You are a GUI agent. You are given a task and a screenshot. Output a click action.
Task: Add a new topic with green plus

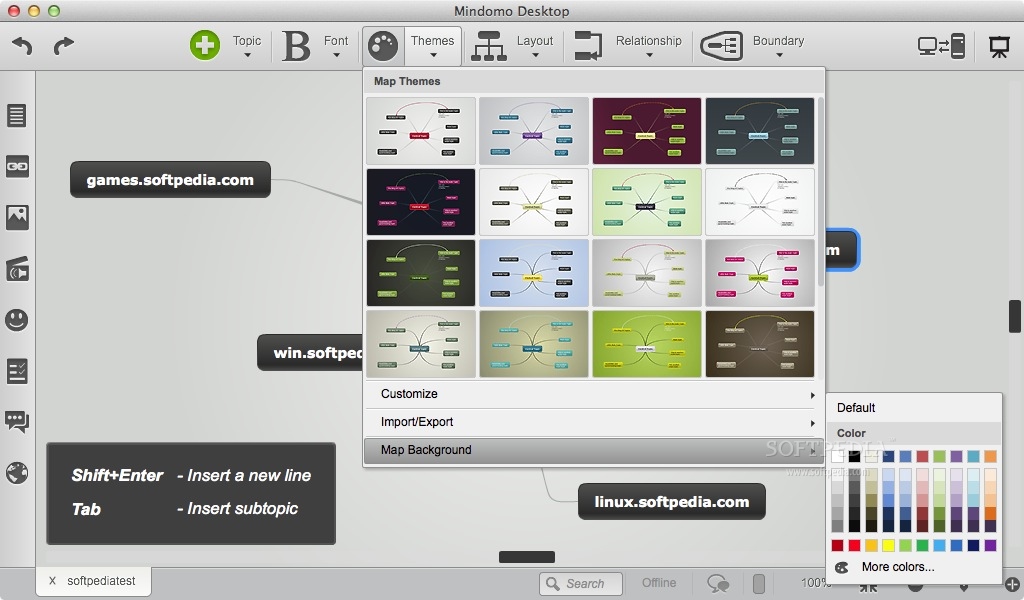[204, 45]
